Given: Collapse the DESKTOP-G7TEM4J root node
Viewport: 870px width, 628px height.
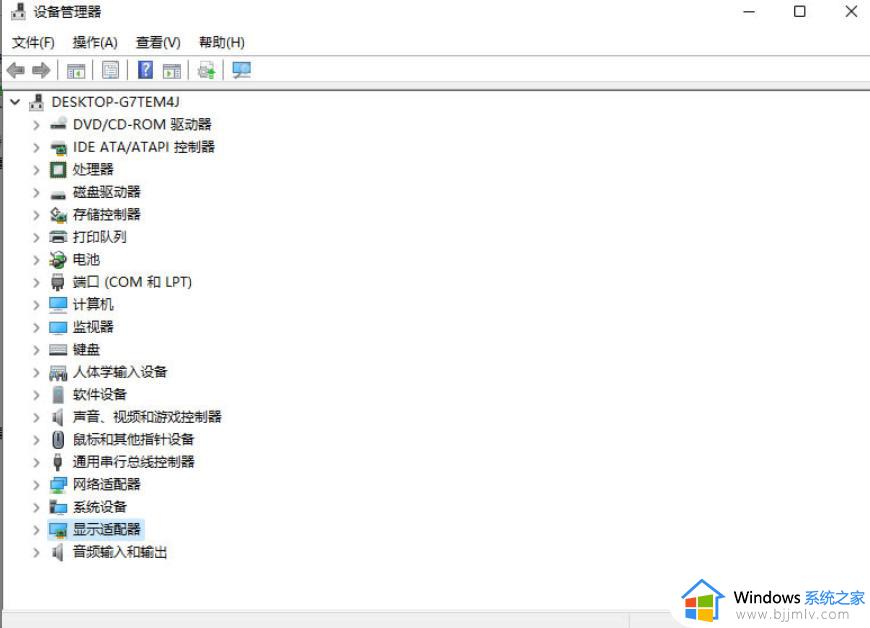Looking at the screenshot, I should click(x=16, y=102).
